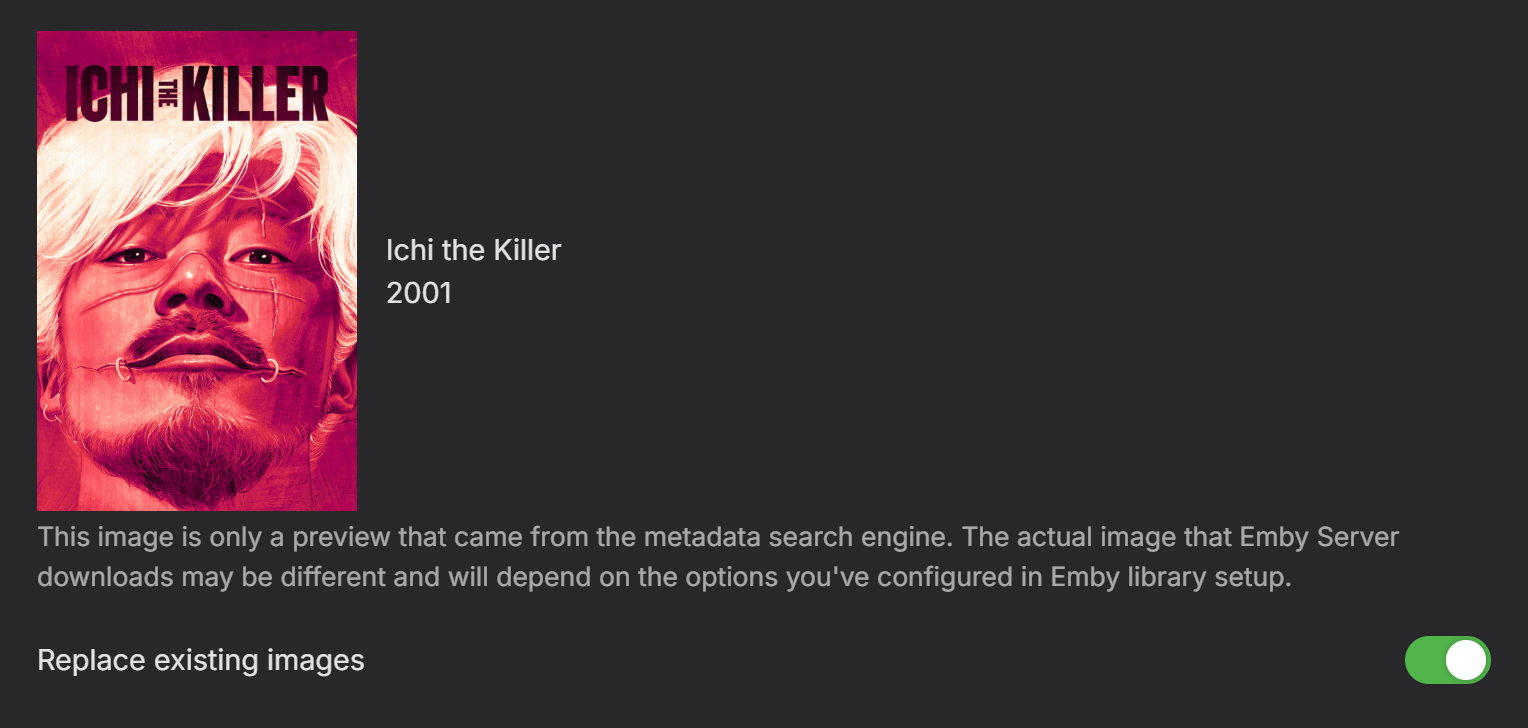Click the "Replace existing images" label

[200, 661]
